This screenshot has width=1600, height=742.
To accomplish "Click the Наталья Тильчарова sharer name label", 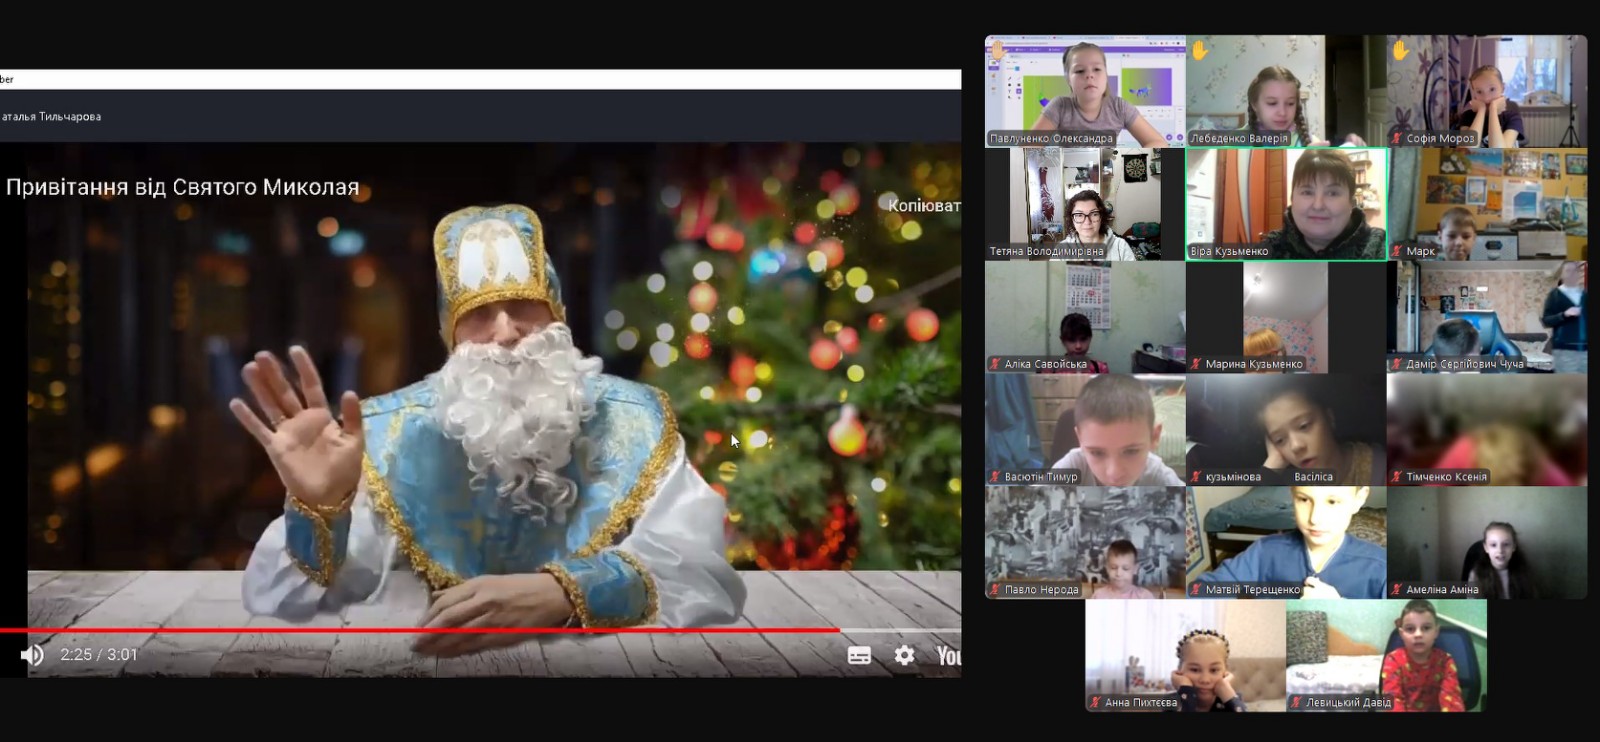I will click(x=51, y=117).
